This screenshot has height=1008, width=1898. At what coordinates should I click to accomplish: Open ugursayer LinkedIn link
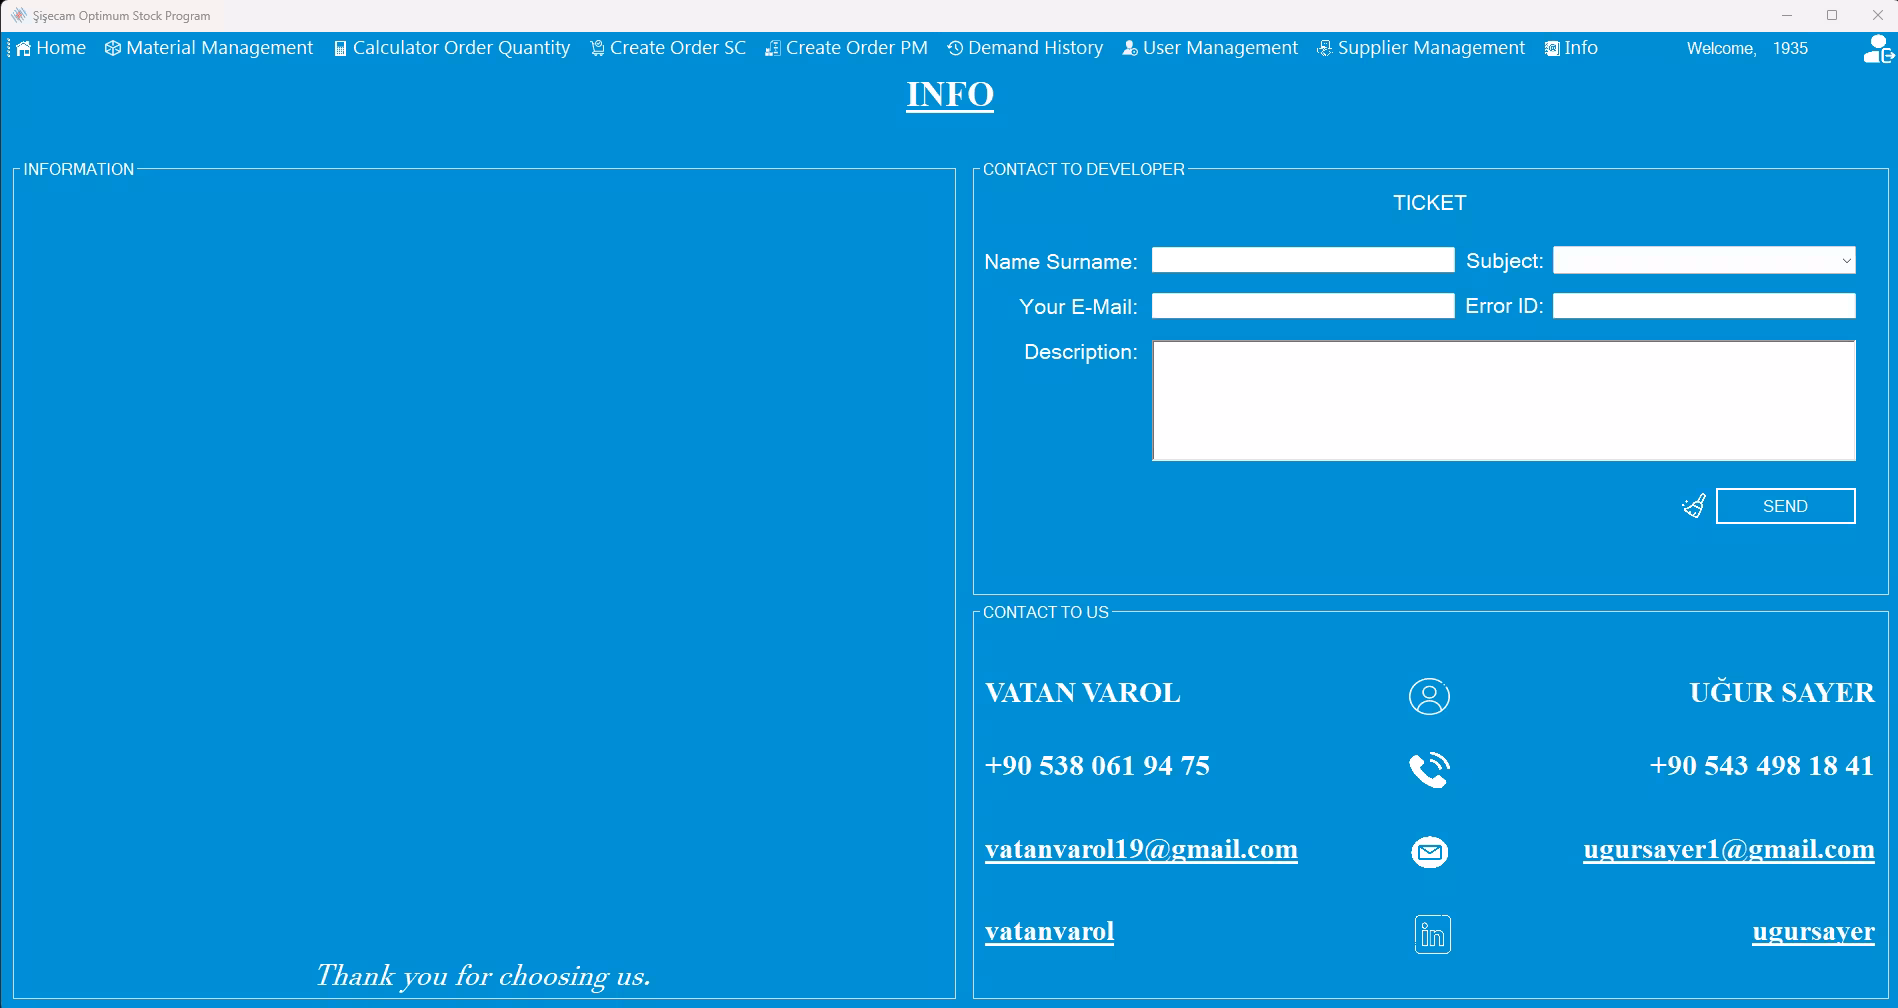click(1813, 932)
